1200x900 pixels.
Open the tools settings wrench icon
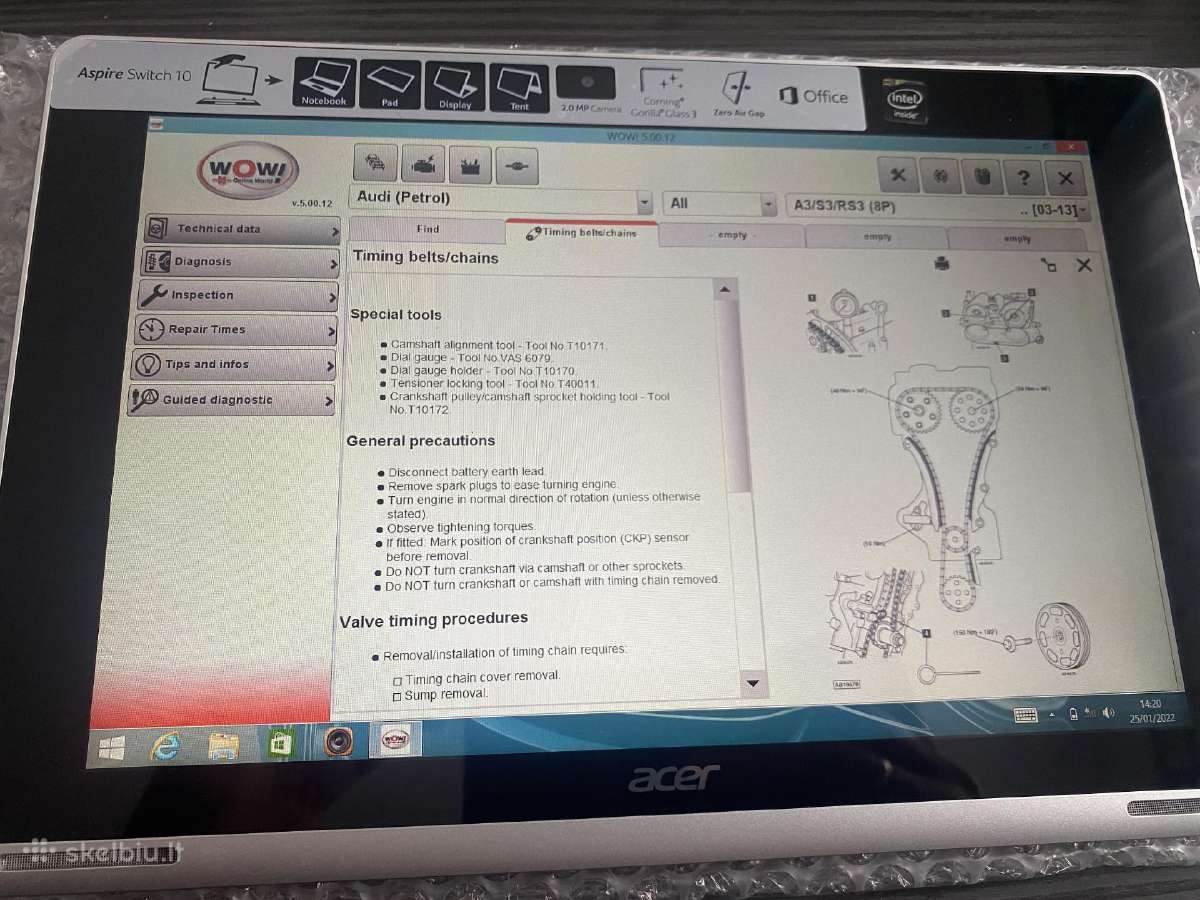coord(897,176)
